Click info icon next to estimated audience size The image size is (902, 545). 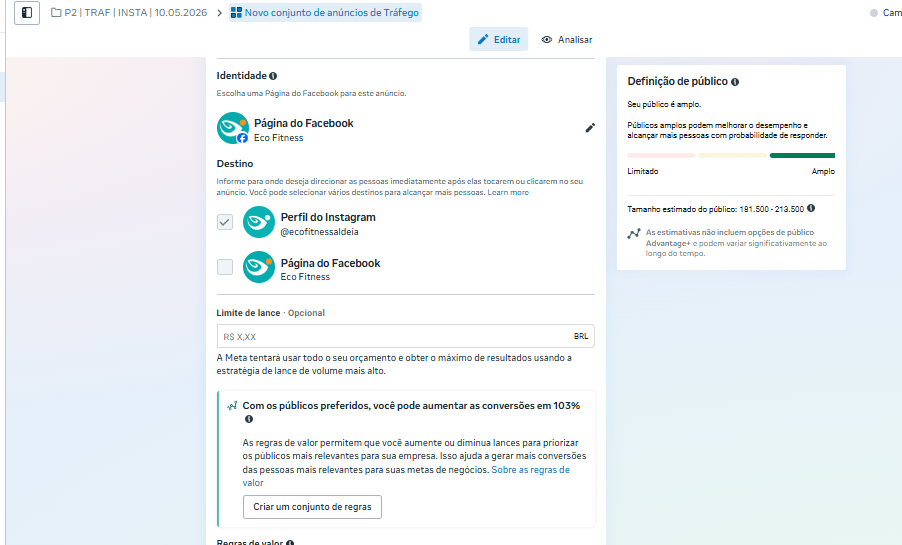coord(811,208)
